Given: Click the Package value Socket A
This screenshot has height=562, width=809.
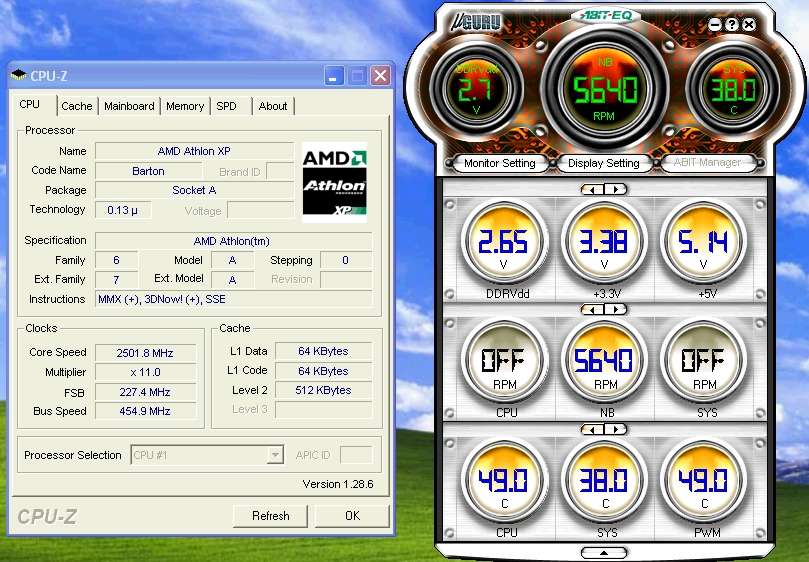Looking at the screenshot, I should pyautogui.click(x=194, y=190).
